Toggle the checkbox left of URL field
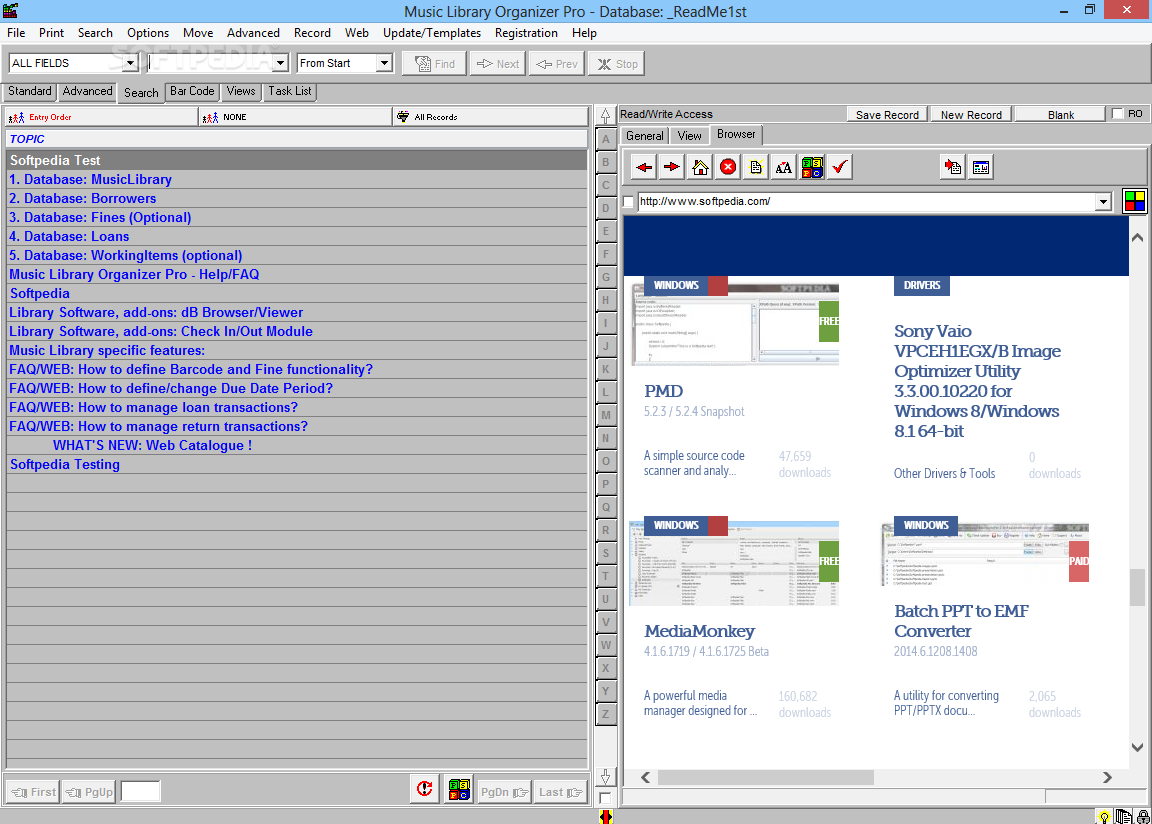This screenshot has height=824, width=1152. pyautogui.click(x=628, y=202)
